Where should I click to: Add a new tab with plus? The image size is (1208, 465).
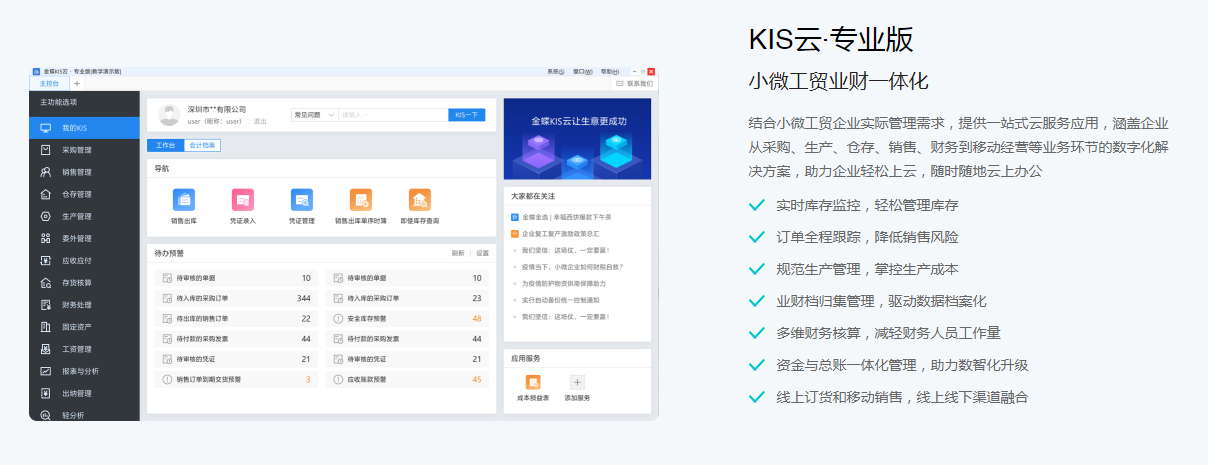[77, 84]
